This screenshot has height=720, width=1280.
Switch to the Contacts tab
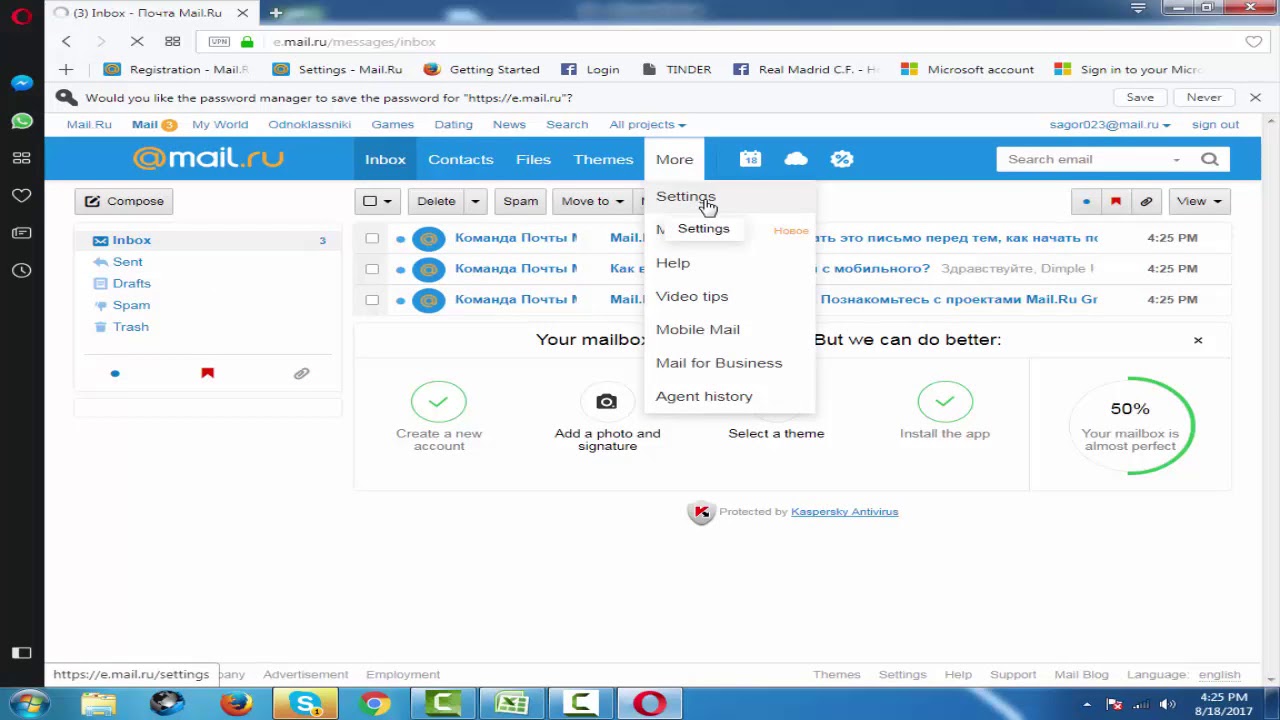(x=460, y=159)
